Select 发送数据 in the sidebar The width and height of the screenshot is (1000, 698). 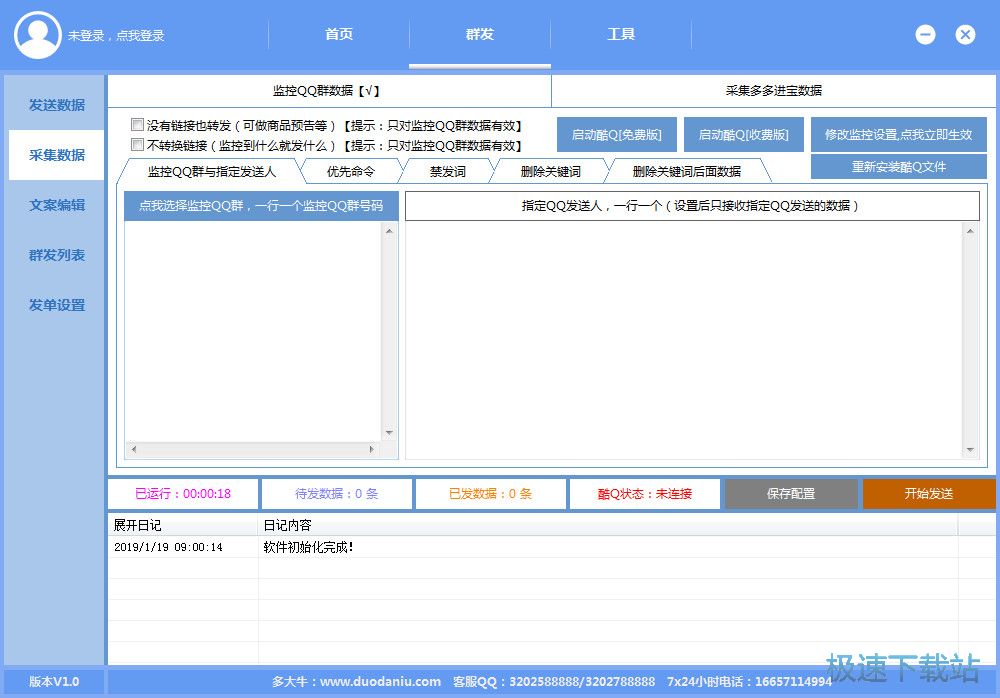(56, 105)
